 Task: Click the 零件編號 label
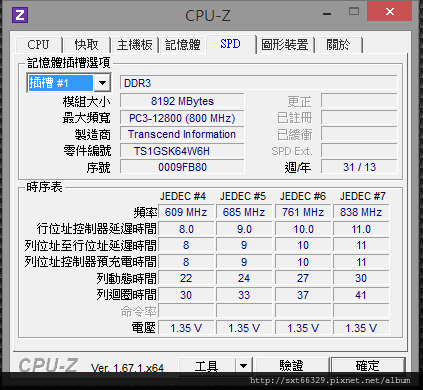[87, 151]
